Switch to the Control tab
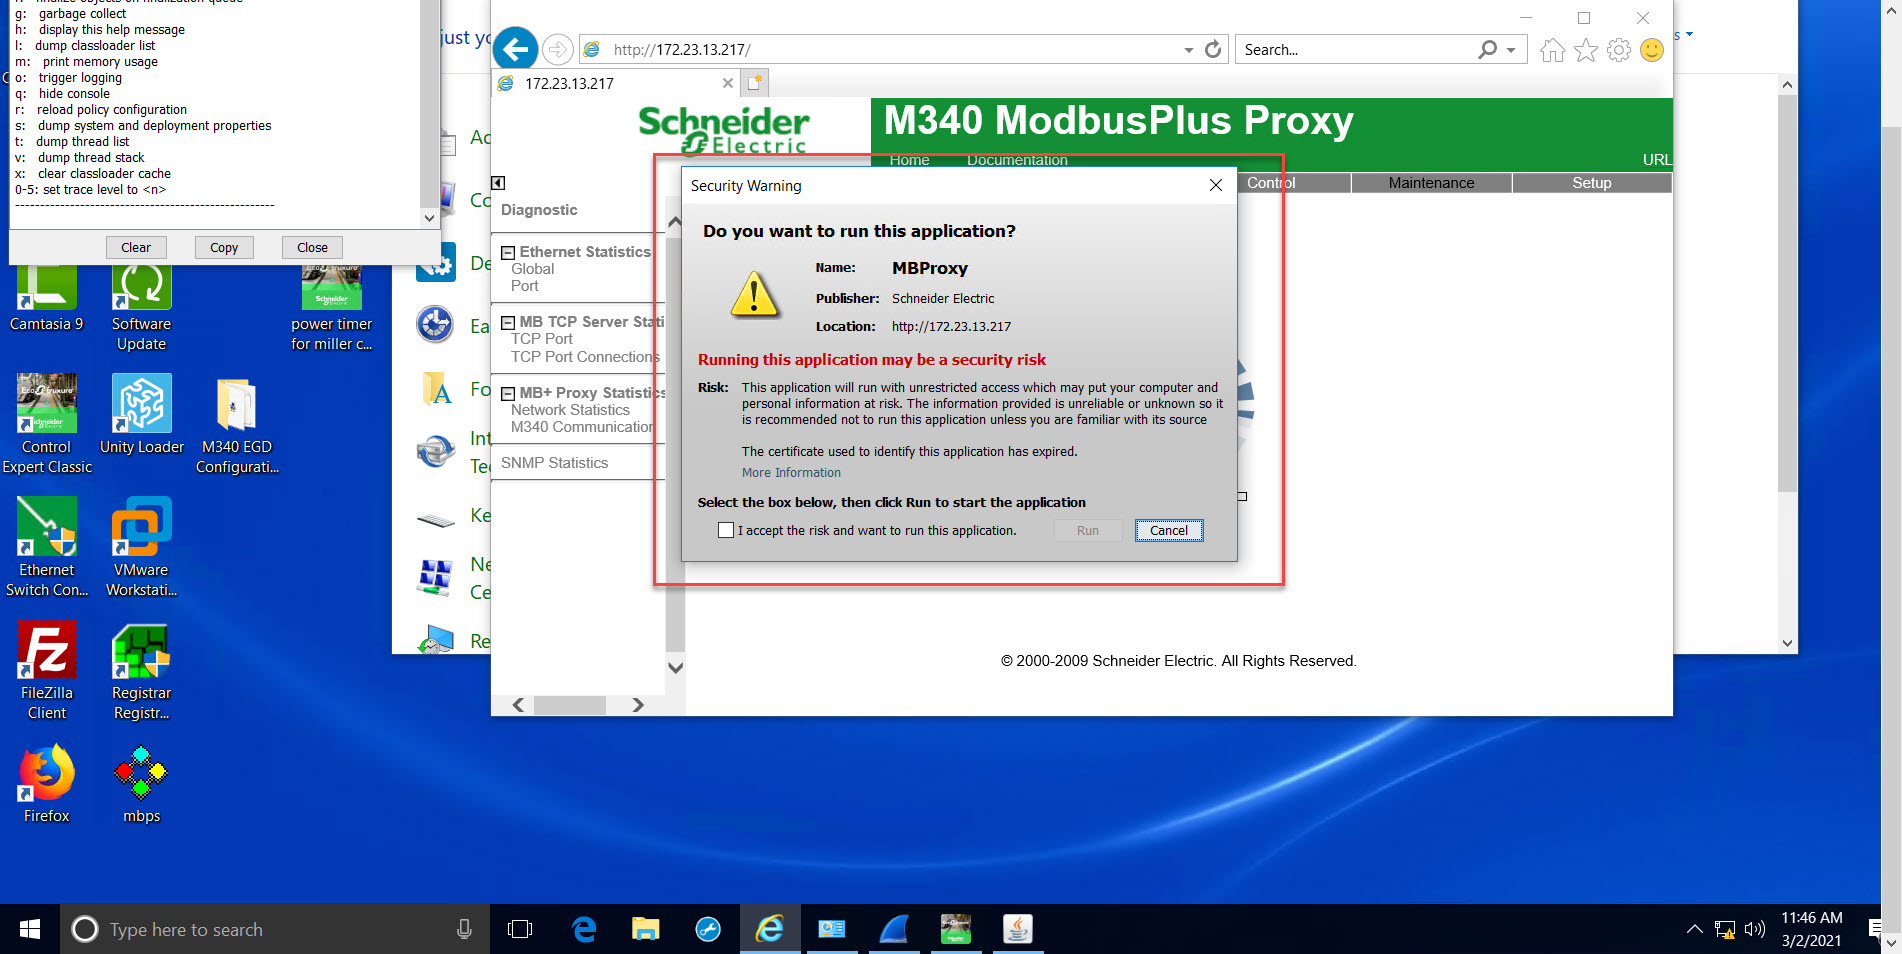The image size is (1902, 954). 1294,183
